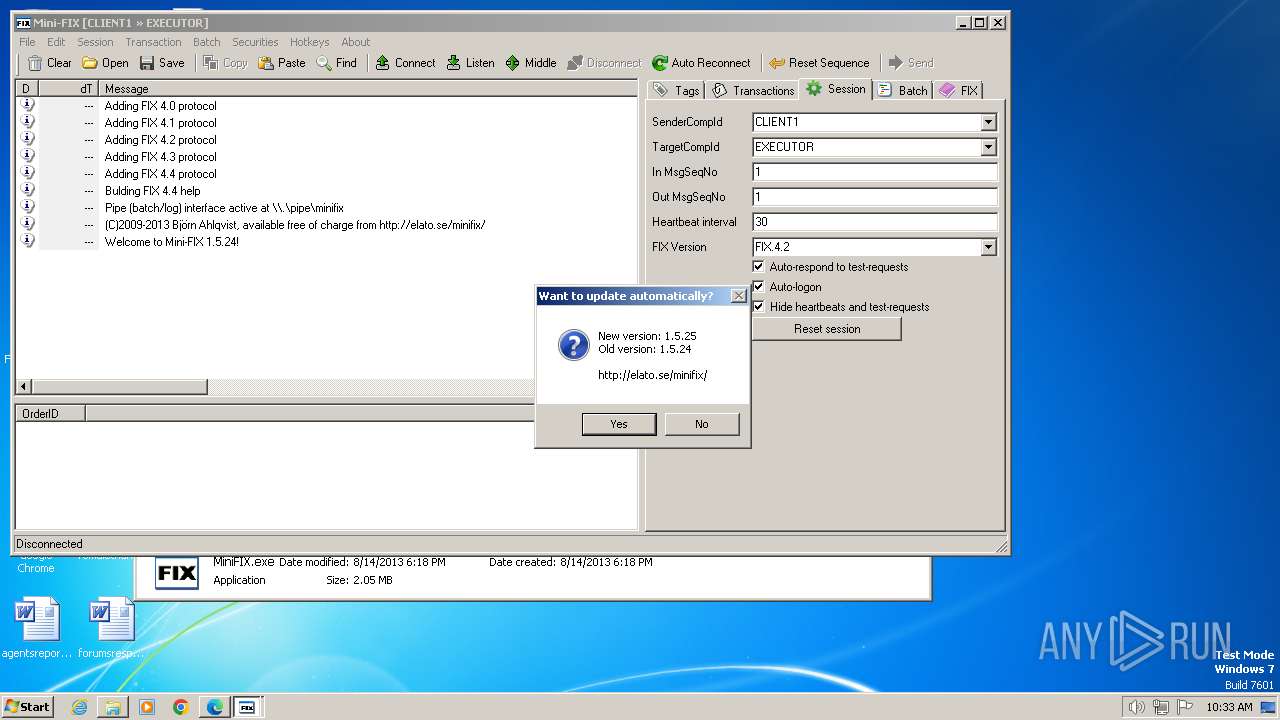Click Reset Sequence toolbar icon

click(x=777, y=63)
